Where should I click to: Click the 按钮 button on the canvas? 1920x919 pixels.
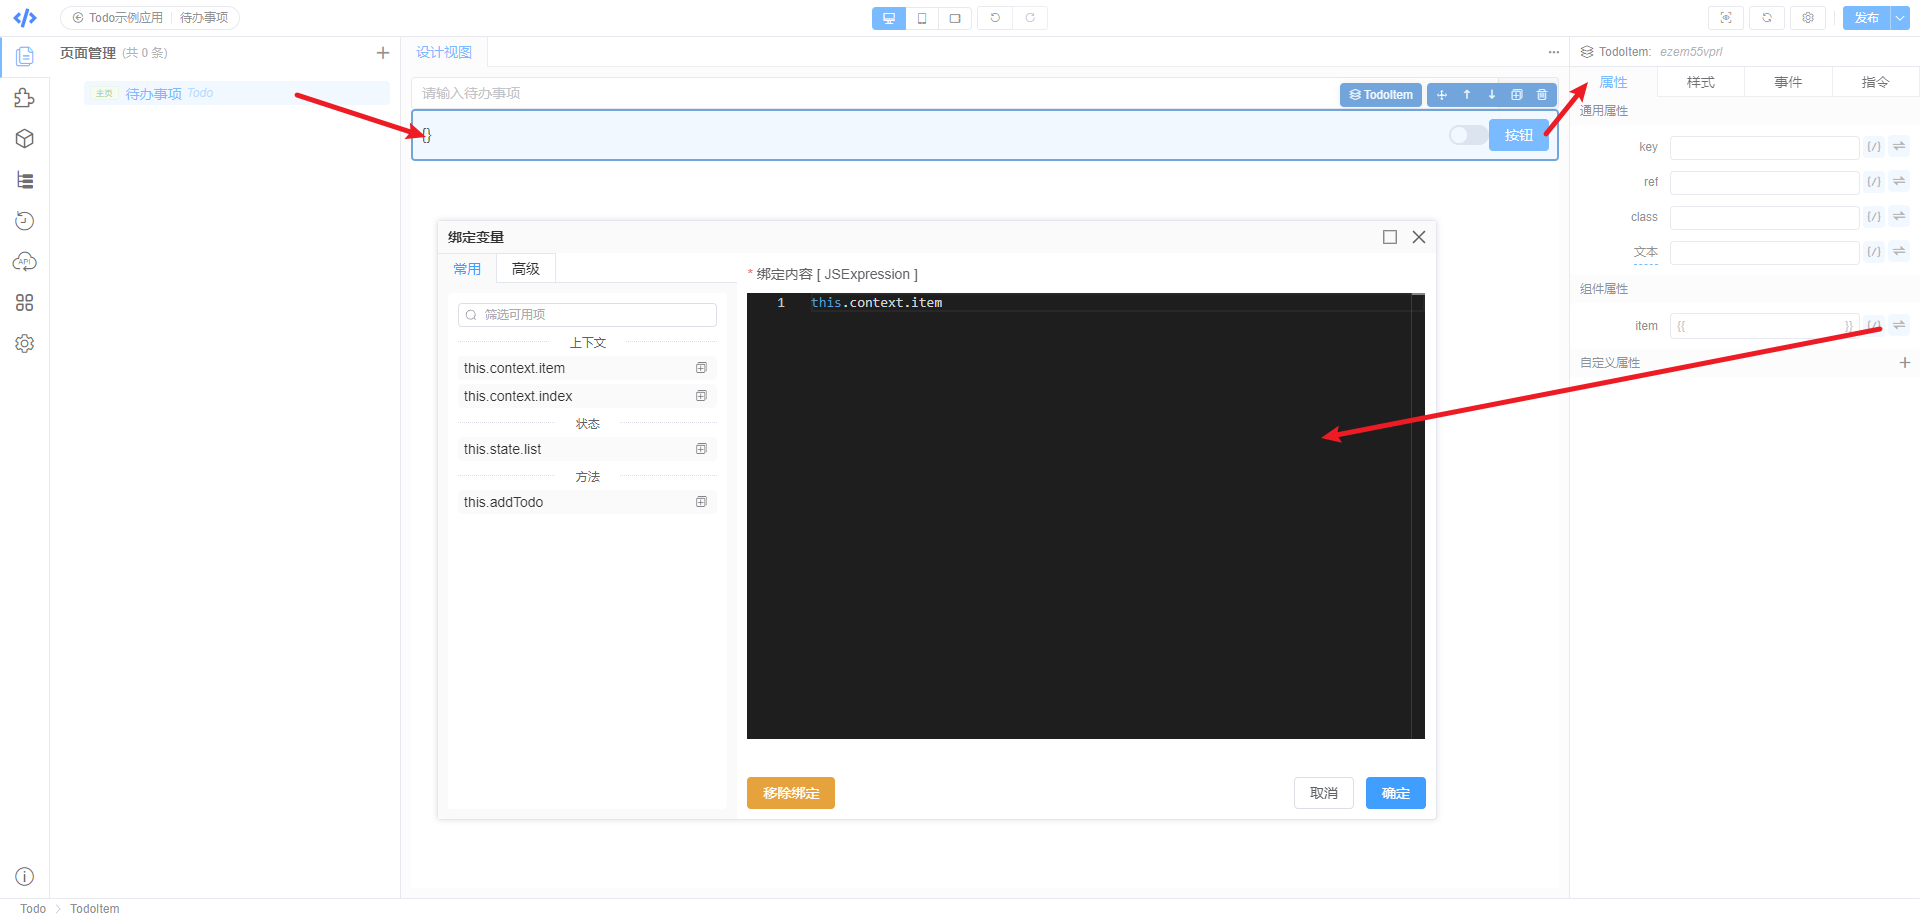[x=1518, y=135]
